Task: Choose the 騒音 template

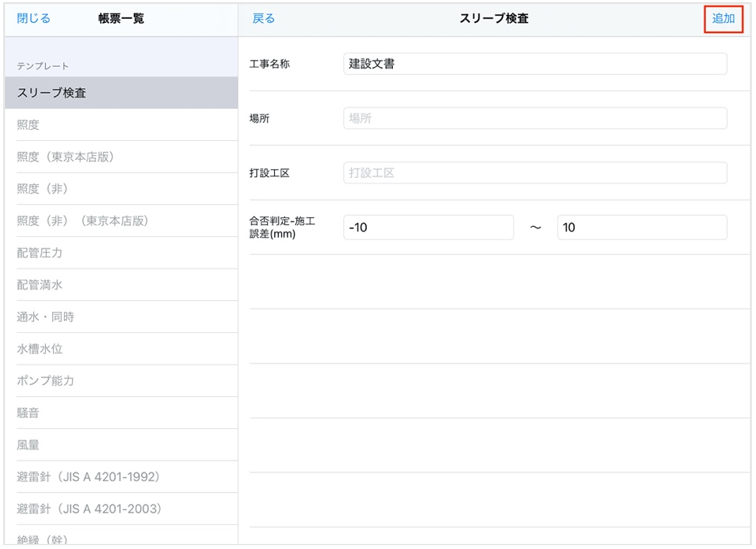Action: tap(120, 413)
